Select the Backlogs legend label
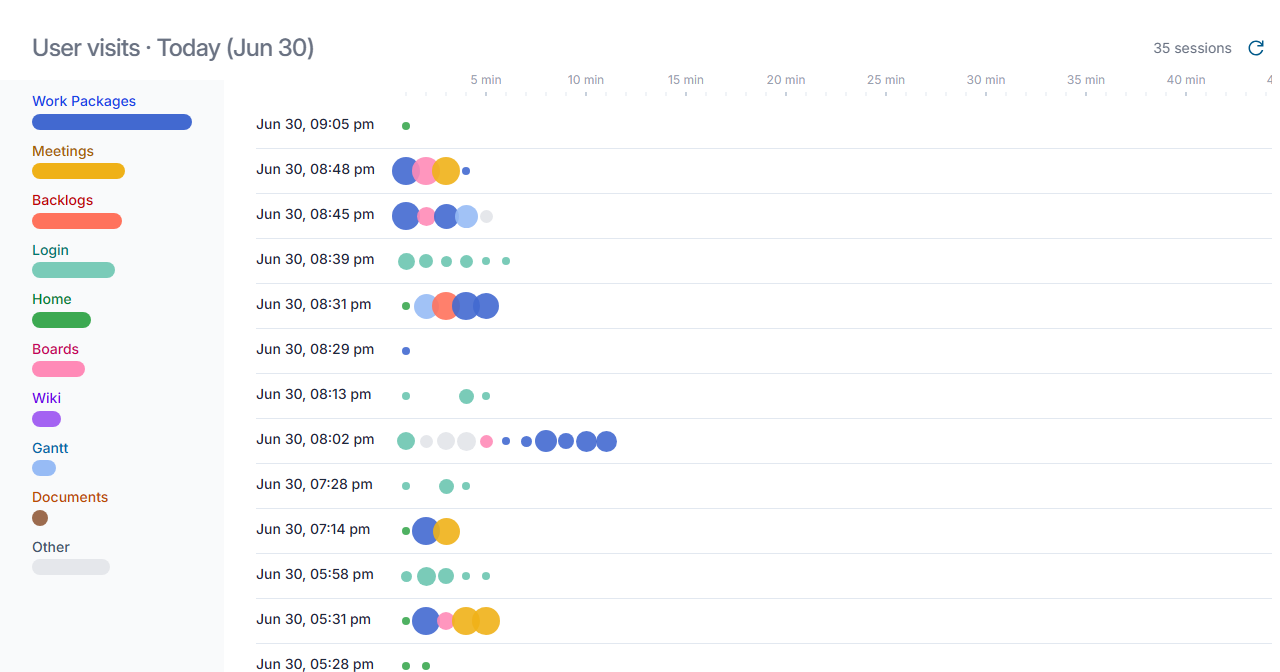This screenshot has height=672, width=1280. coord(62,200)
